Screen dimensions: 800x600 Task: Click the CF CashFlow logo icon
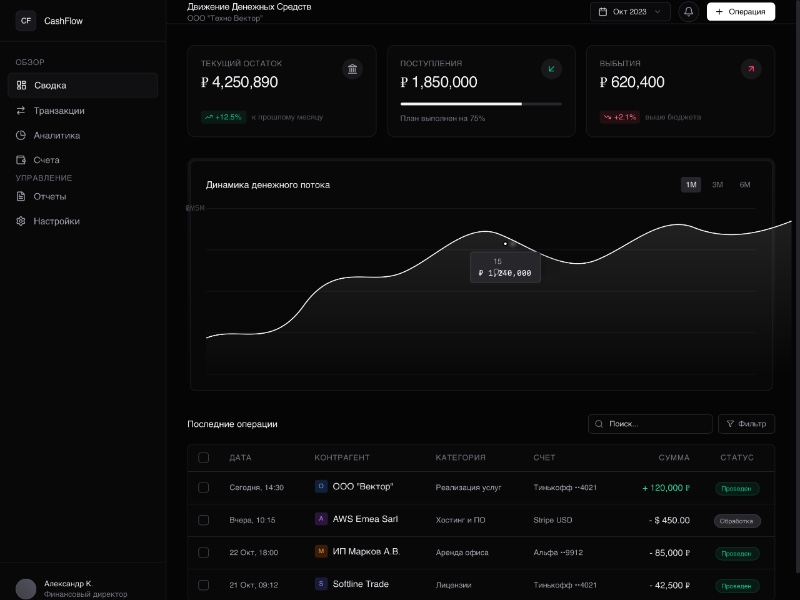pos(26,20)
